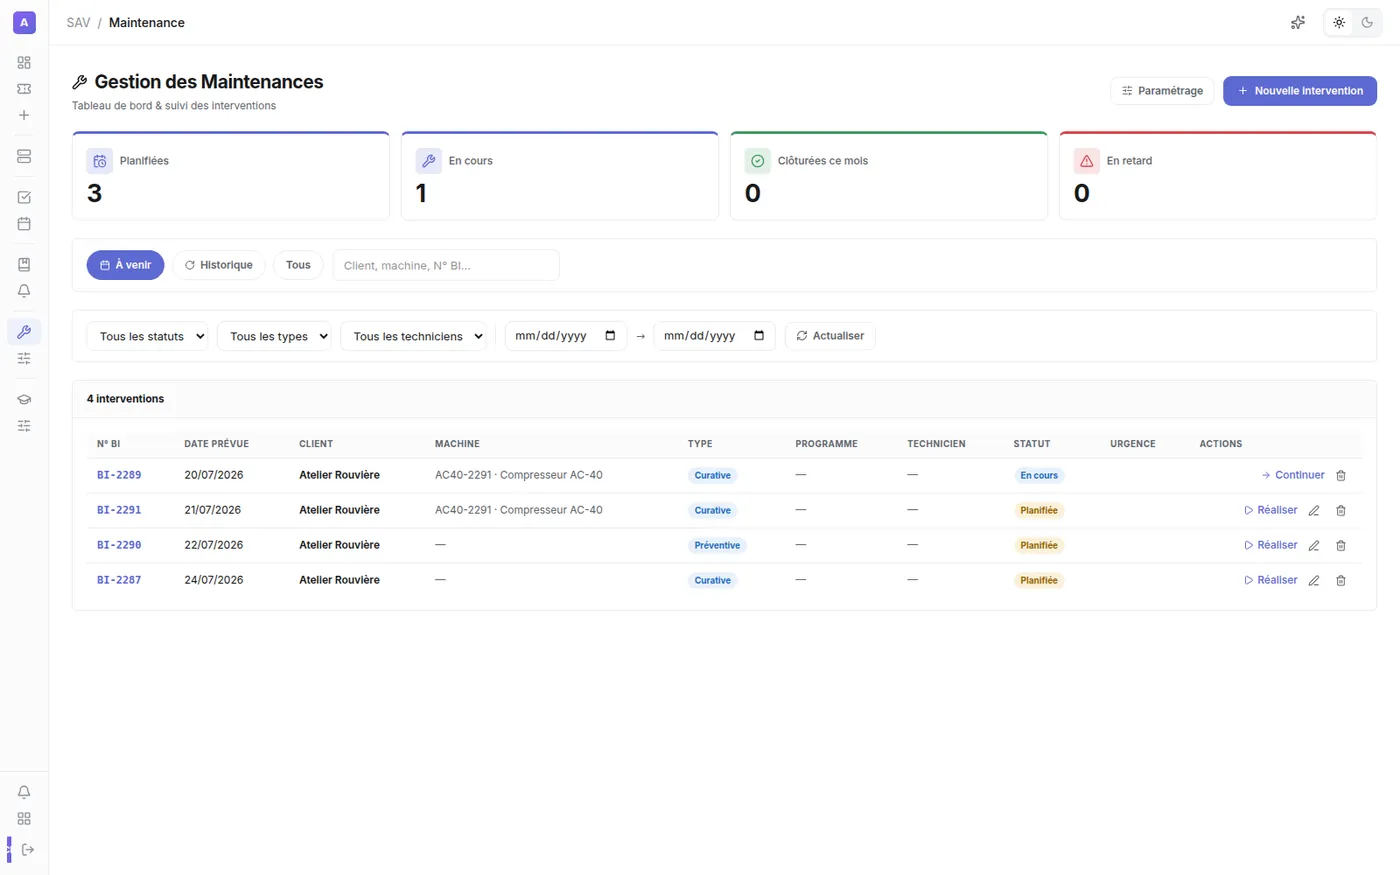This screenshot has width=1400, height=875.
Task: Delete intervention BI-2291 with trash icon
Action: tap(1341, 511)
